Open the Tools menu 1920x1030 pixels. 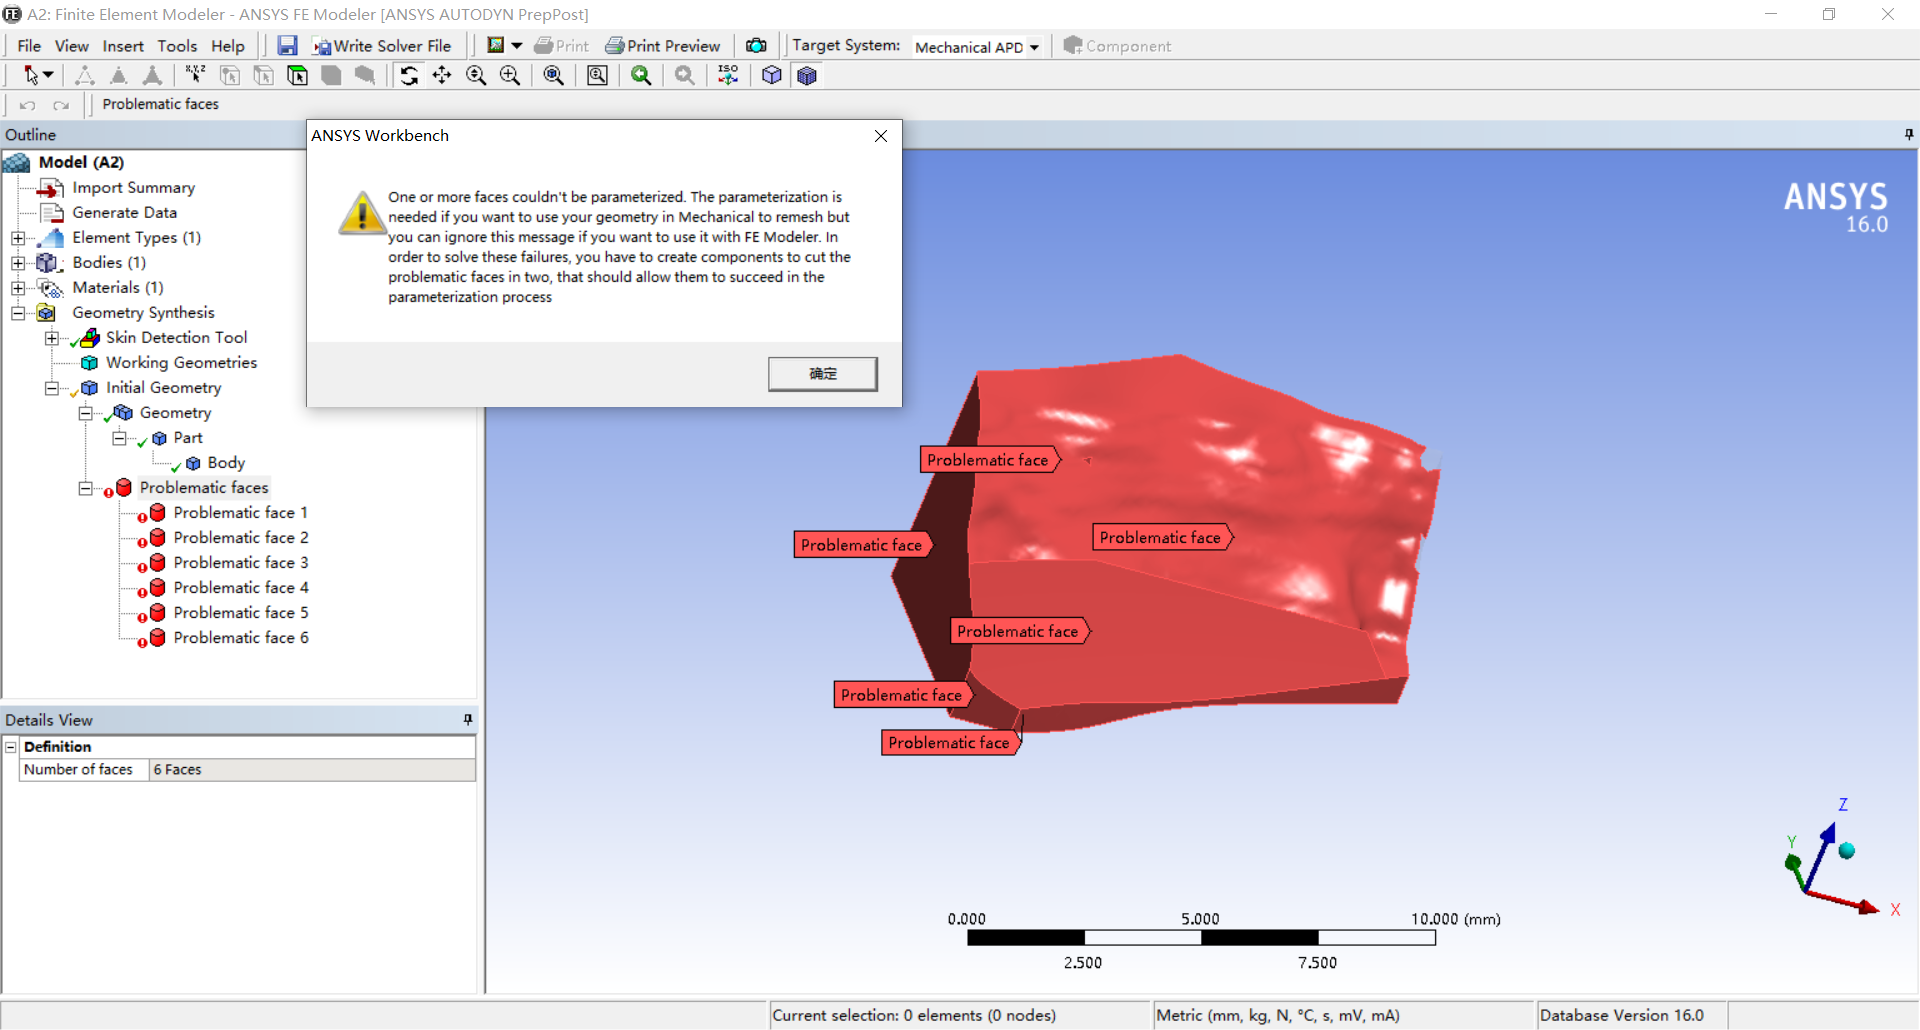point(177,46)
